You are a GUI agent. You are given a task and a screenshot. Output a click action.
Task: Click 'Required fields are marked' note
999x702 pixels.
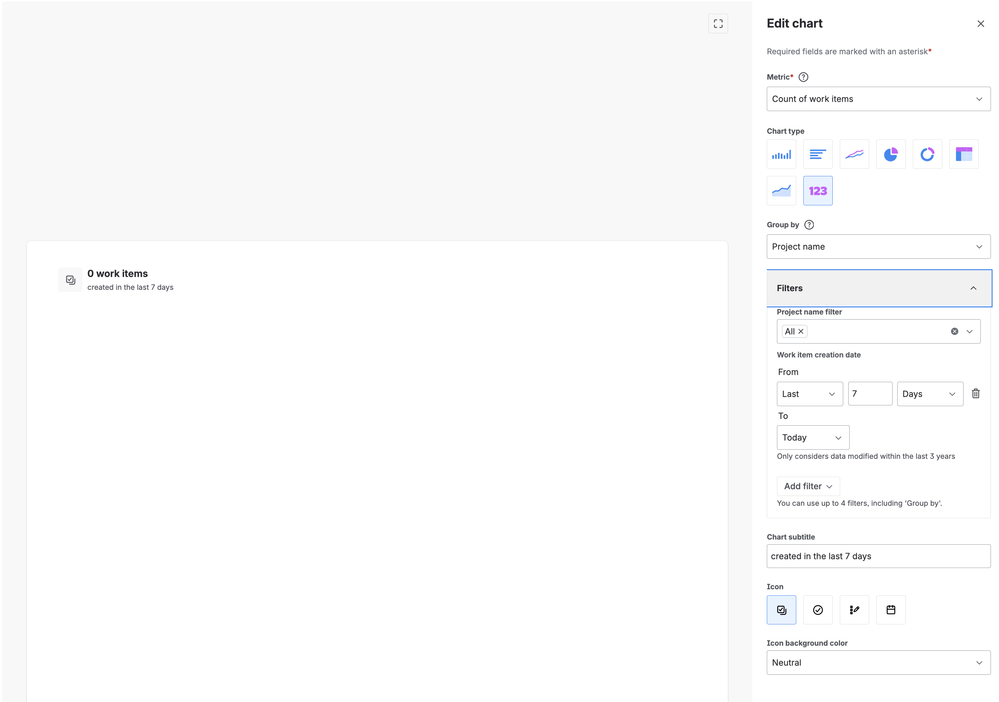coord(847,52)
